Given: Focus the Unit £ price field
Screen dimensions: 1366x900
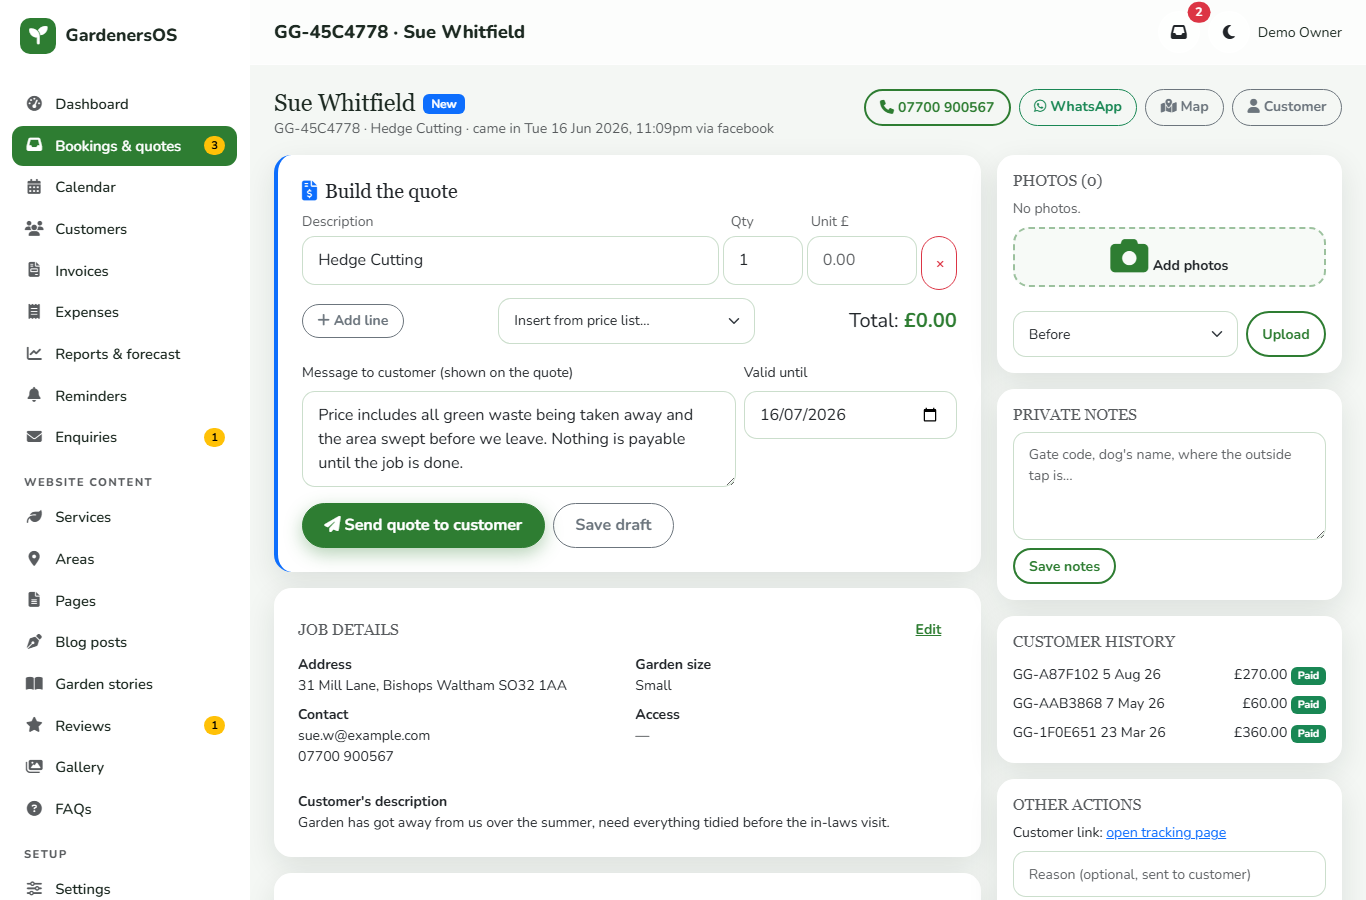Looking at the screenshot, I should 862,260.
